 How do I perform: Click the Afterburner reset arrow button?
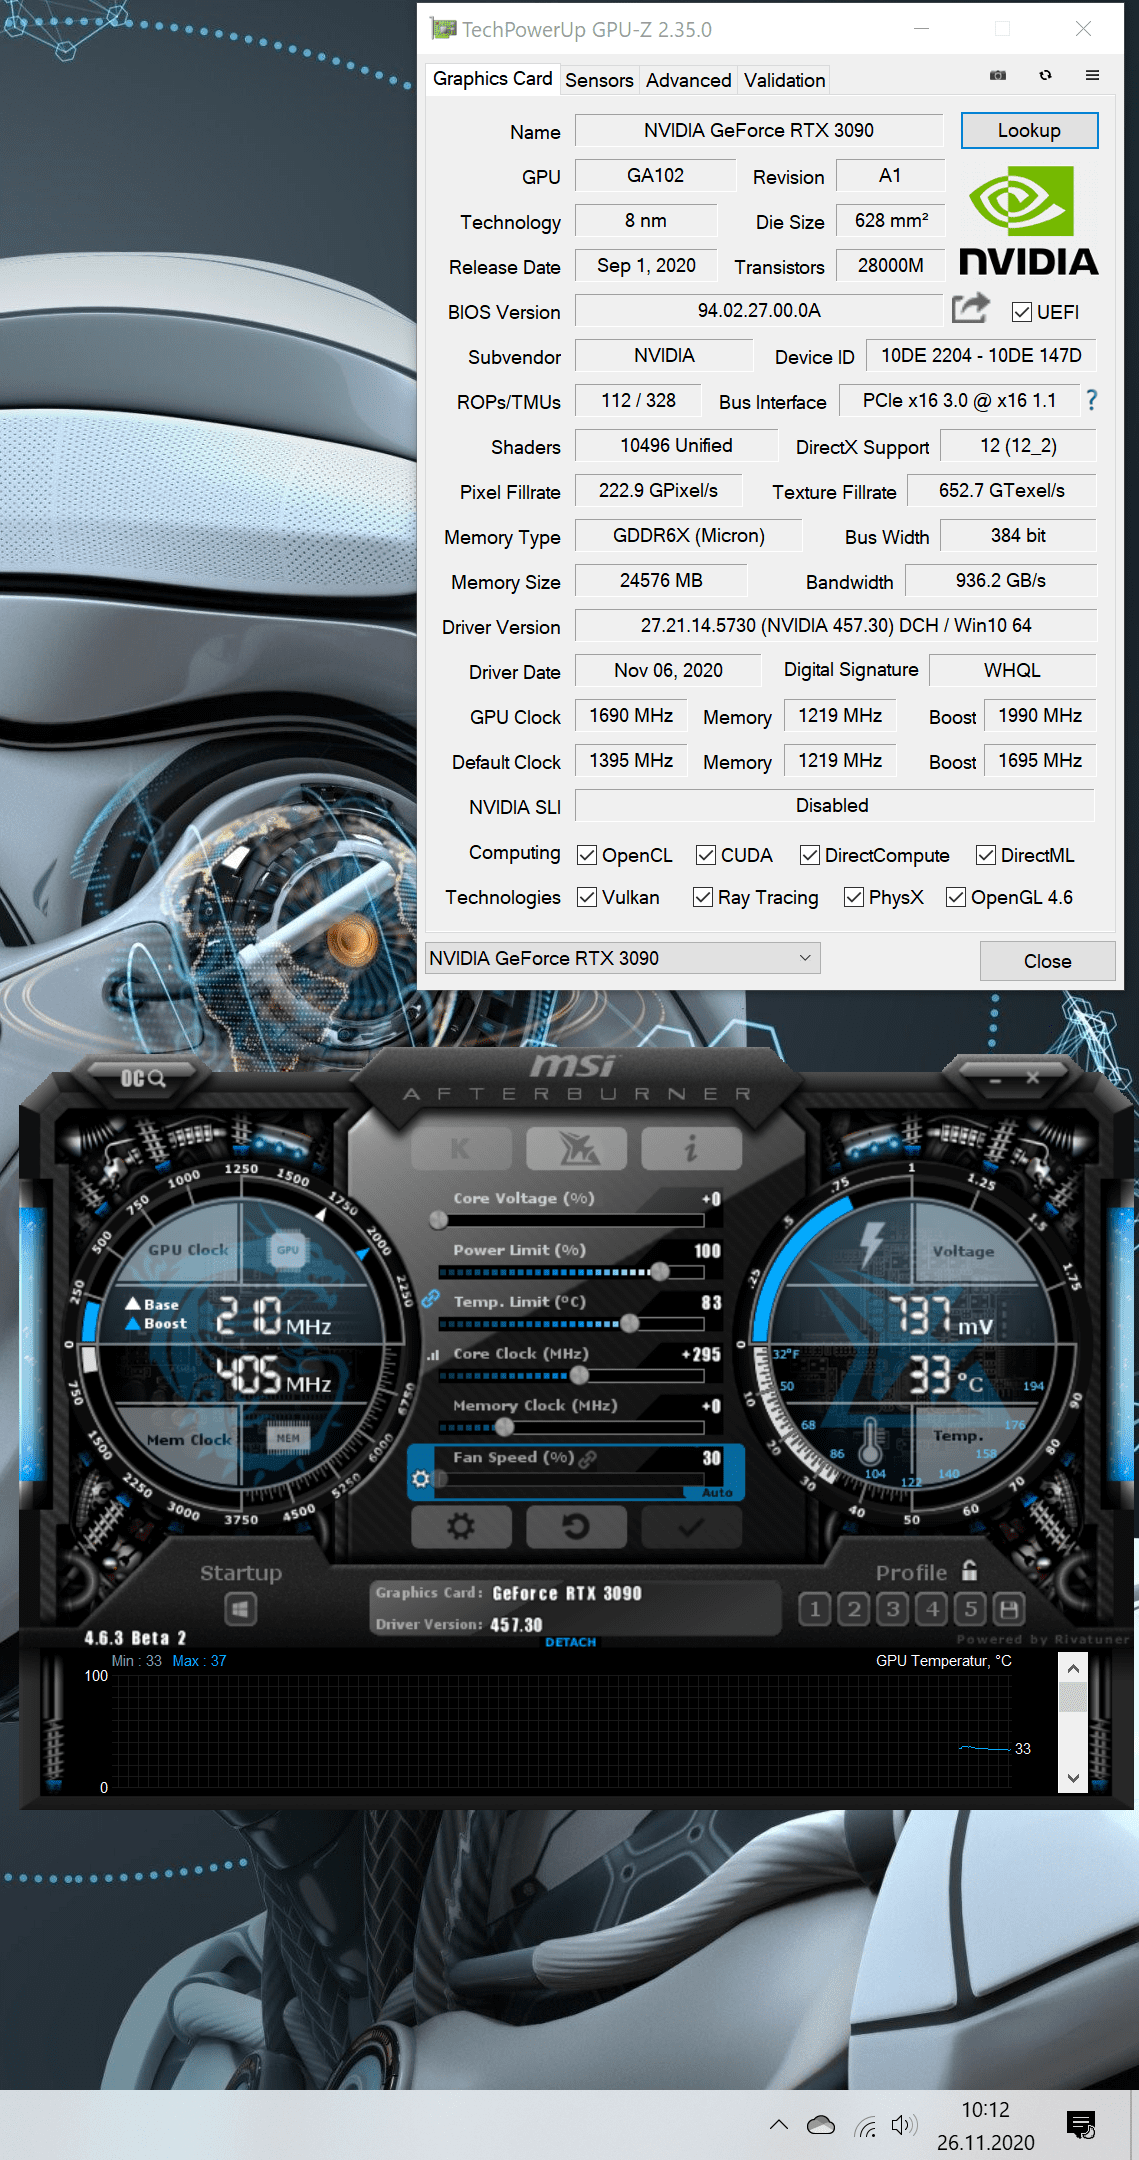[577, 1526]
